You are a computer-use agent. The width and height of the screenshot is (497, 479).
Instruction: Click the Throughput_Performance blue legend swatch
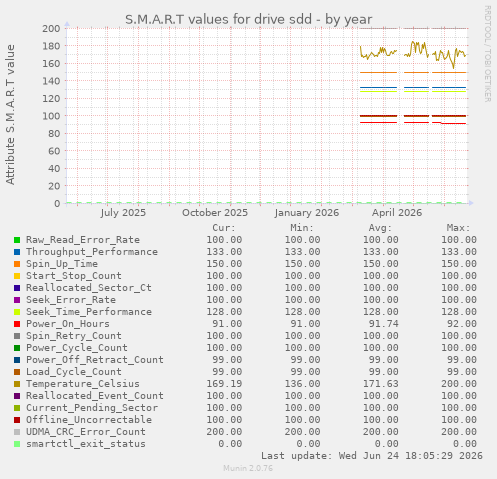pyautogui.click(x=17, y=252)
